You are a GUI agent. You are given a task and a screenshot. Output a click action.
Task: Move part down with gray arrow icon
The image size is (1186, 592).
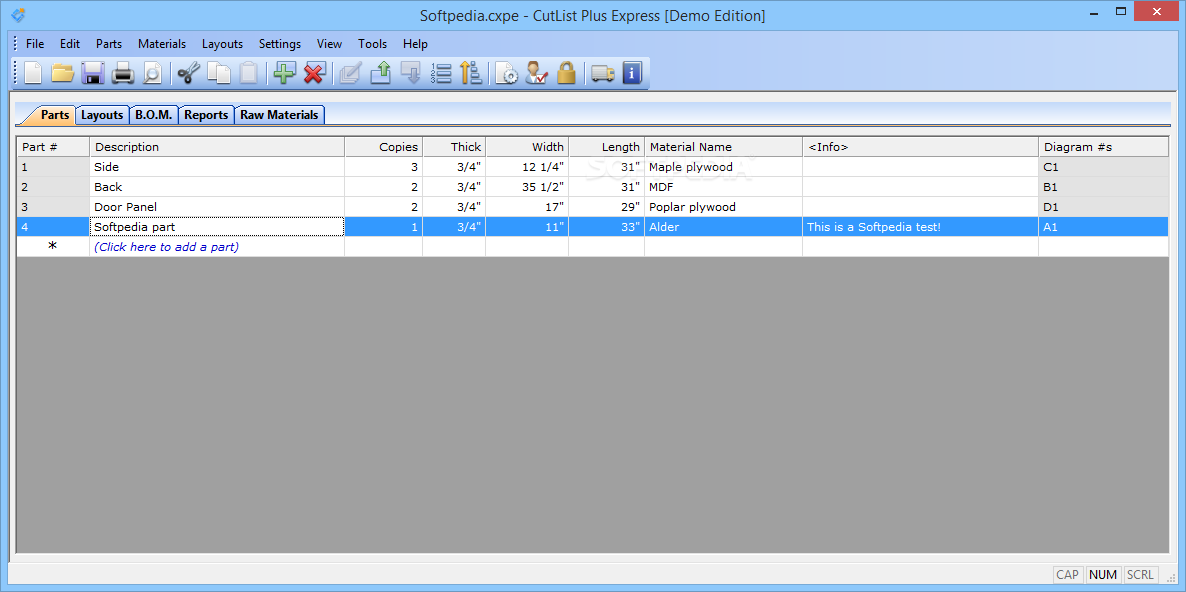(x=410, y=73)
